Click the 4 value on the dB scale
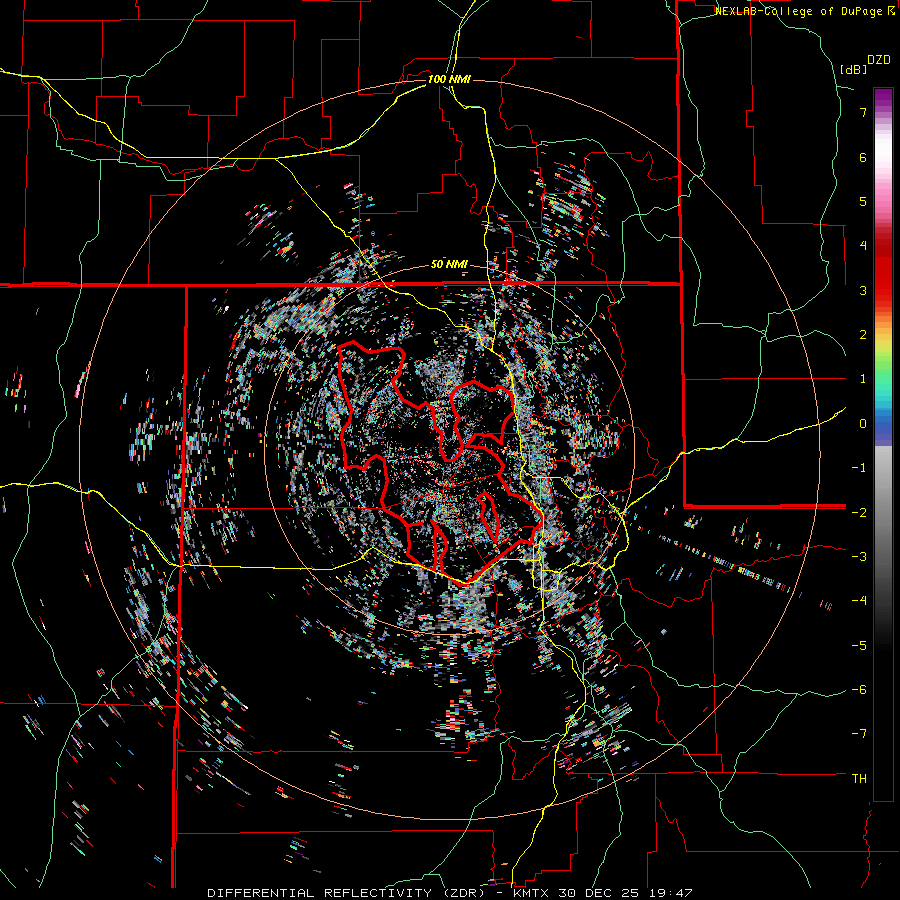 pyautogui.click(x=863, y=245)
